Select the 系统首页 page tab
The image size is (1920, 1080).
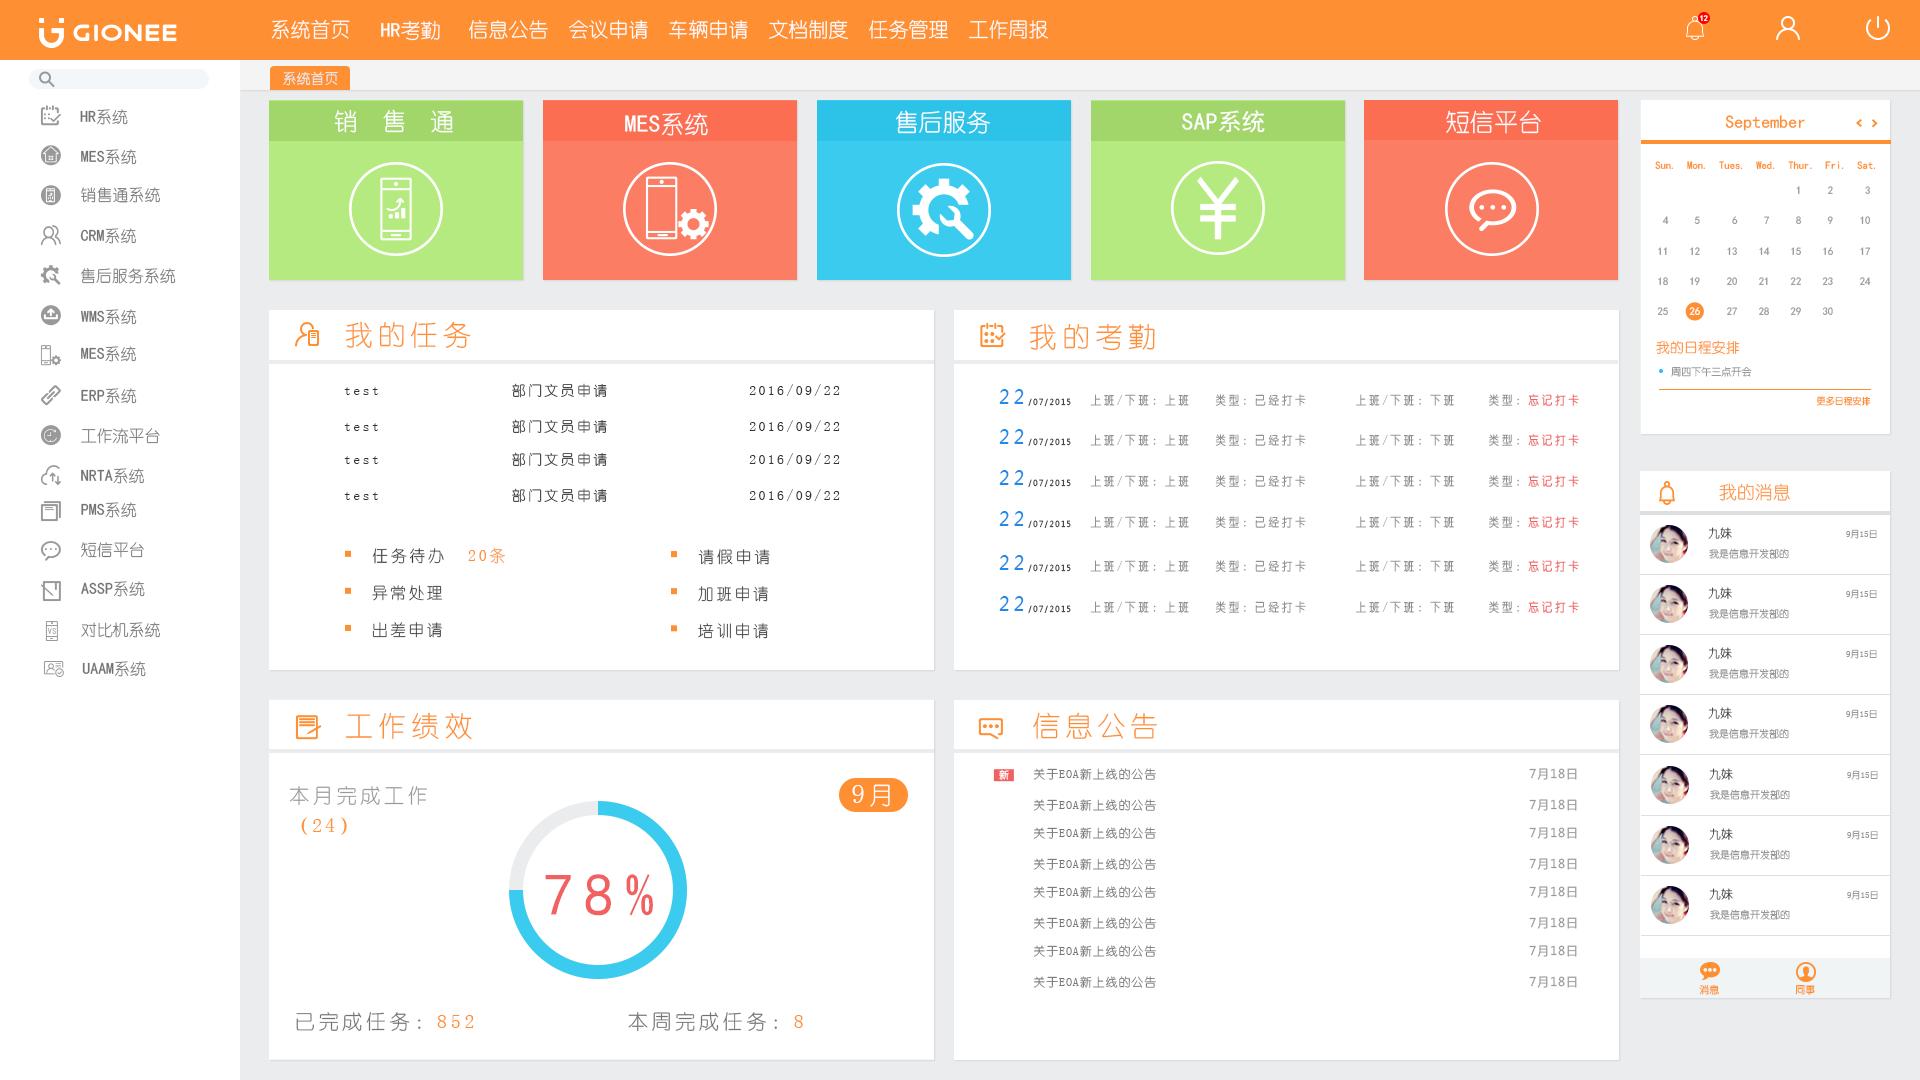click(310, 78)
